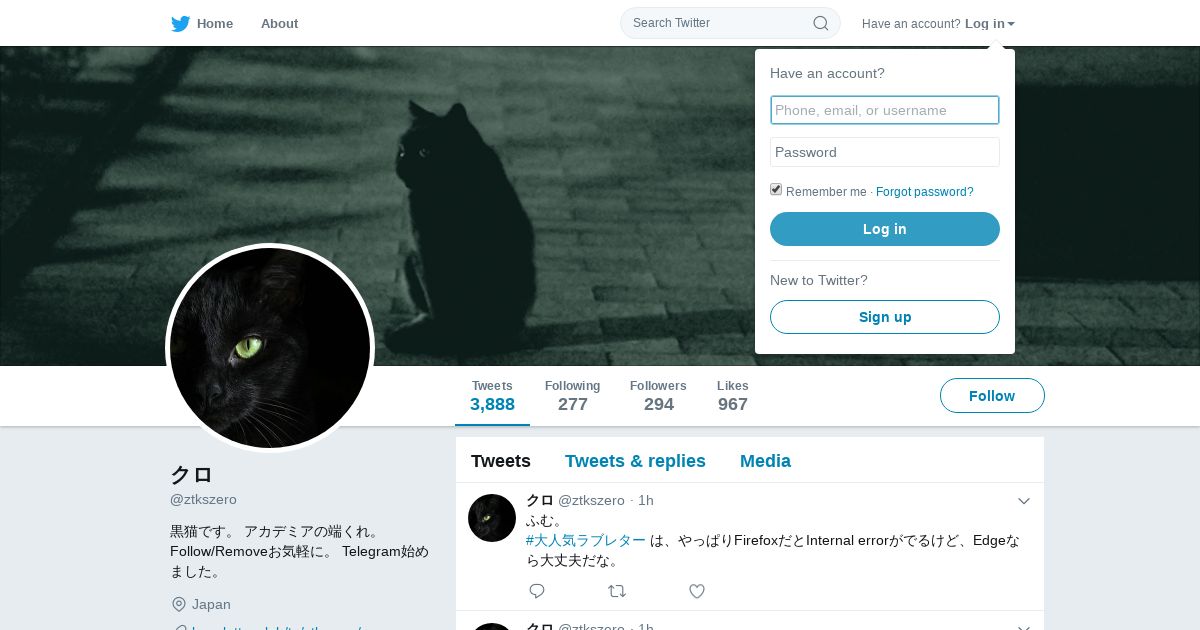
Task: Switch to the Media tab
Action: click(765, 461)
